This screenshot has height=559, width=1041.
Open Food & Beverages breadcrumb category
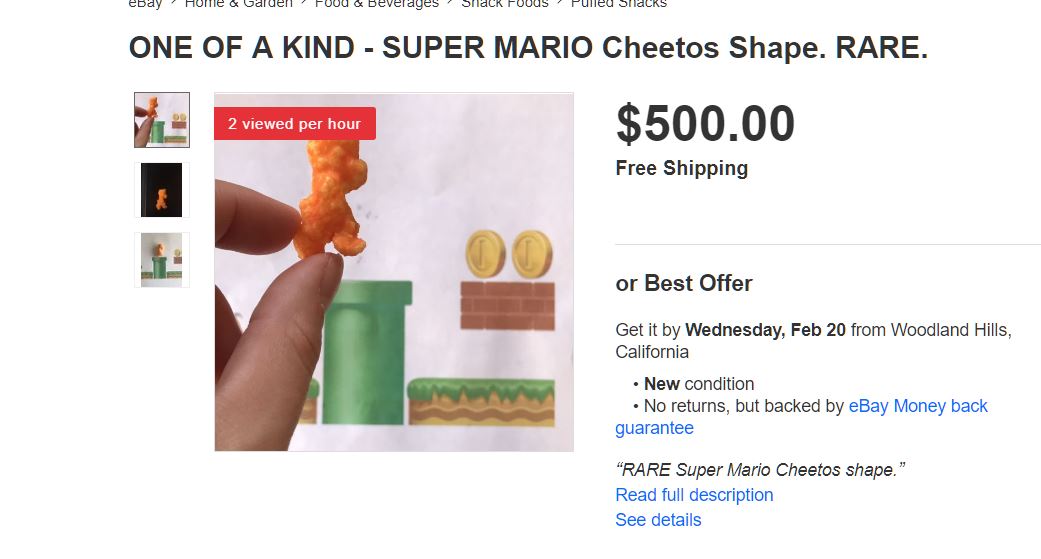pos(377,4)
